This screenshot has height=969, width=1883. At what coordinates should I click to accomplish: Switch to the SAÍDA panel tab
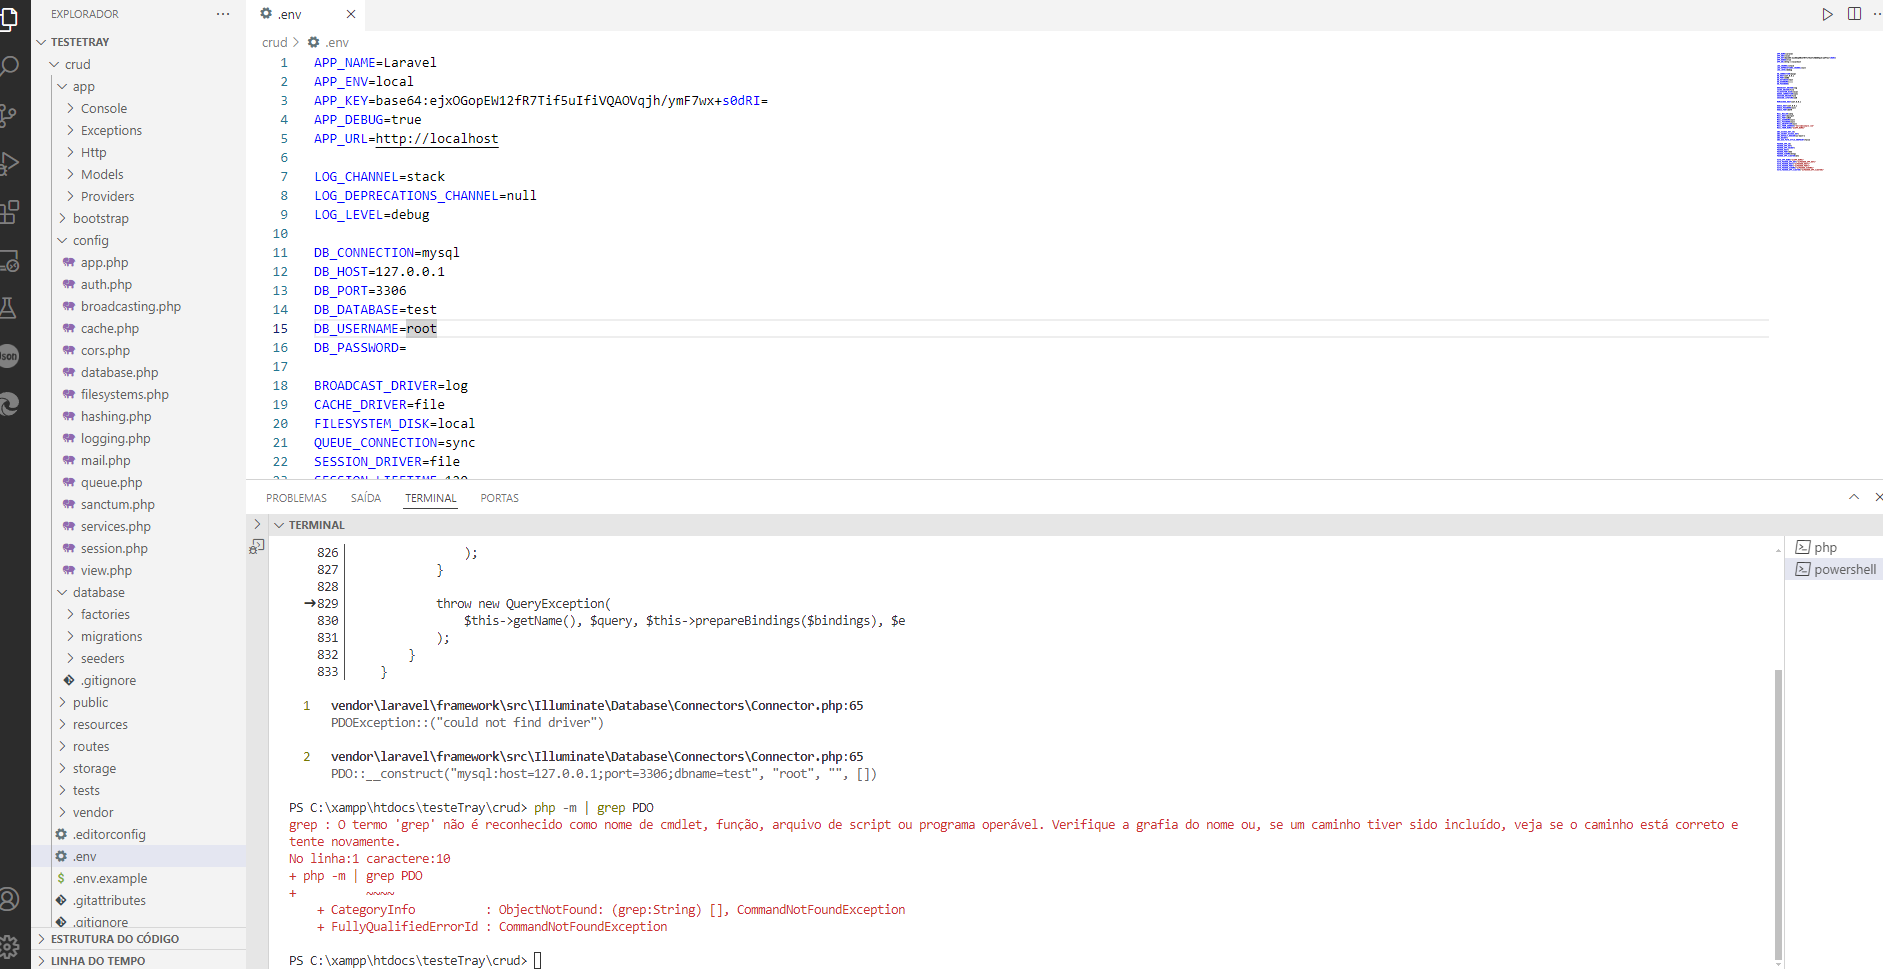click(366, 498)
